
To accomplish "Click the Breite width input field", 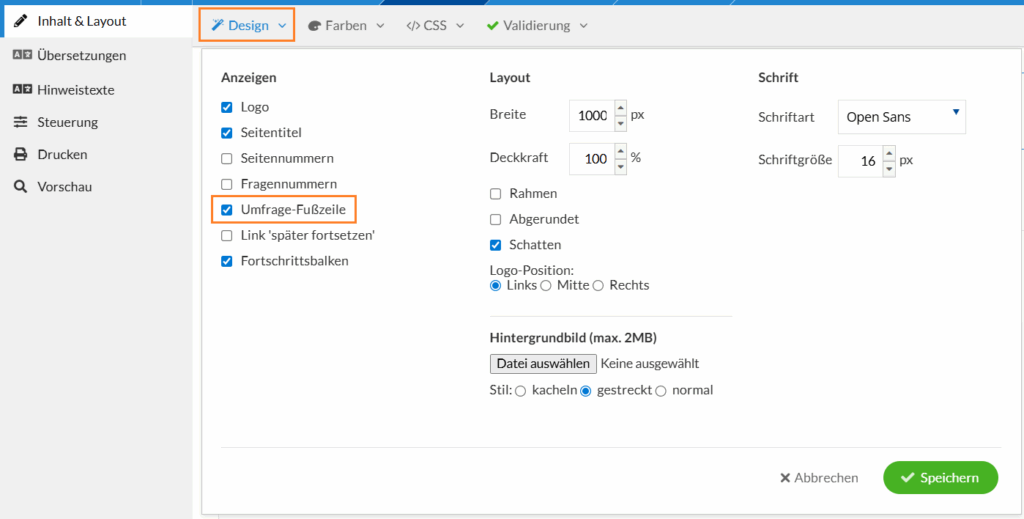I will pyautogui.click(x=592, y=115).
